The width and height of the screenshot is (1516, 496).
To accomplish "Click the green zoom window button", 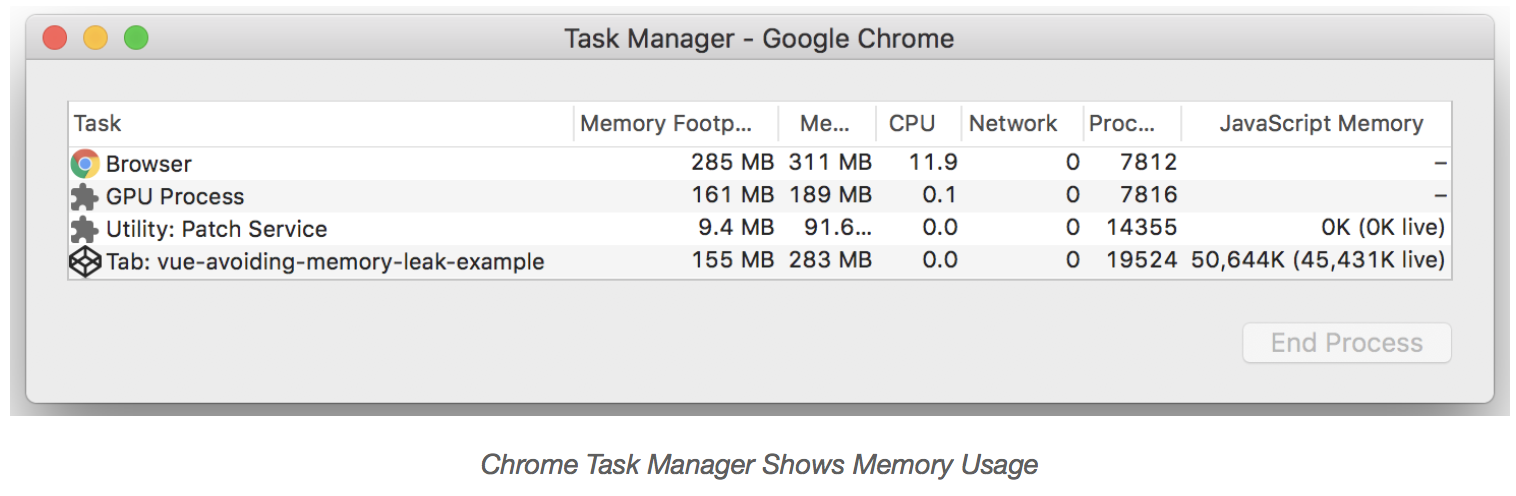I will click(x=136, y=39).
